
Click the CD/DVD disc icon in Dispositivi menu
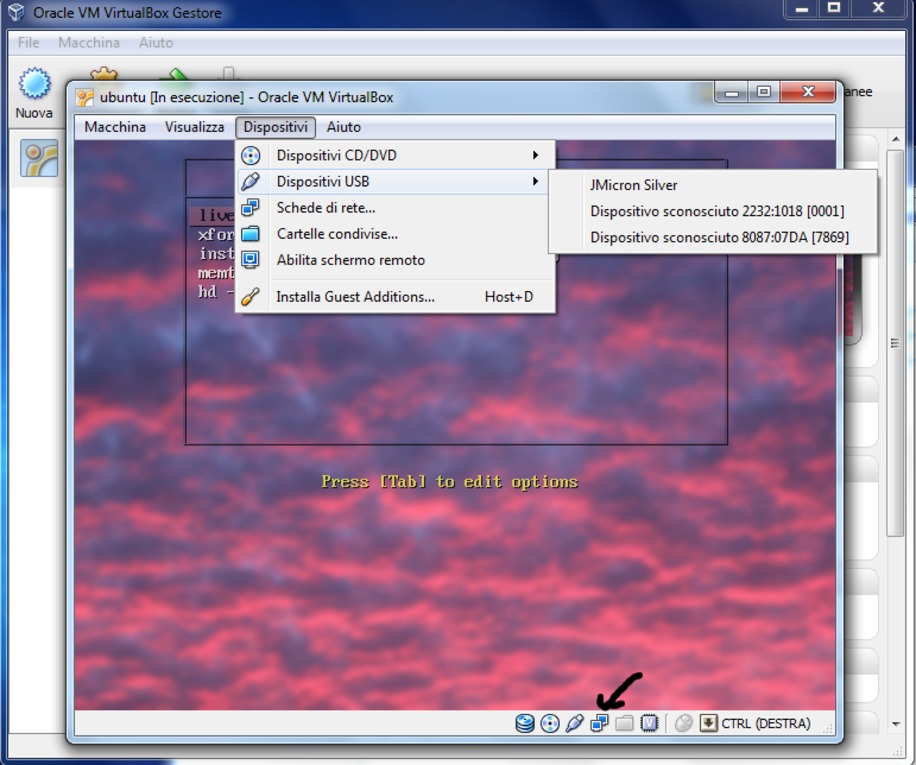(x=251, y=155)
